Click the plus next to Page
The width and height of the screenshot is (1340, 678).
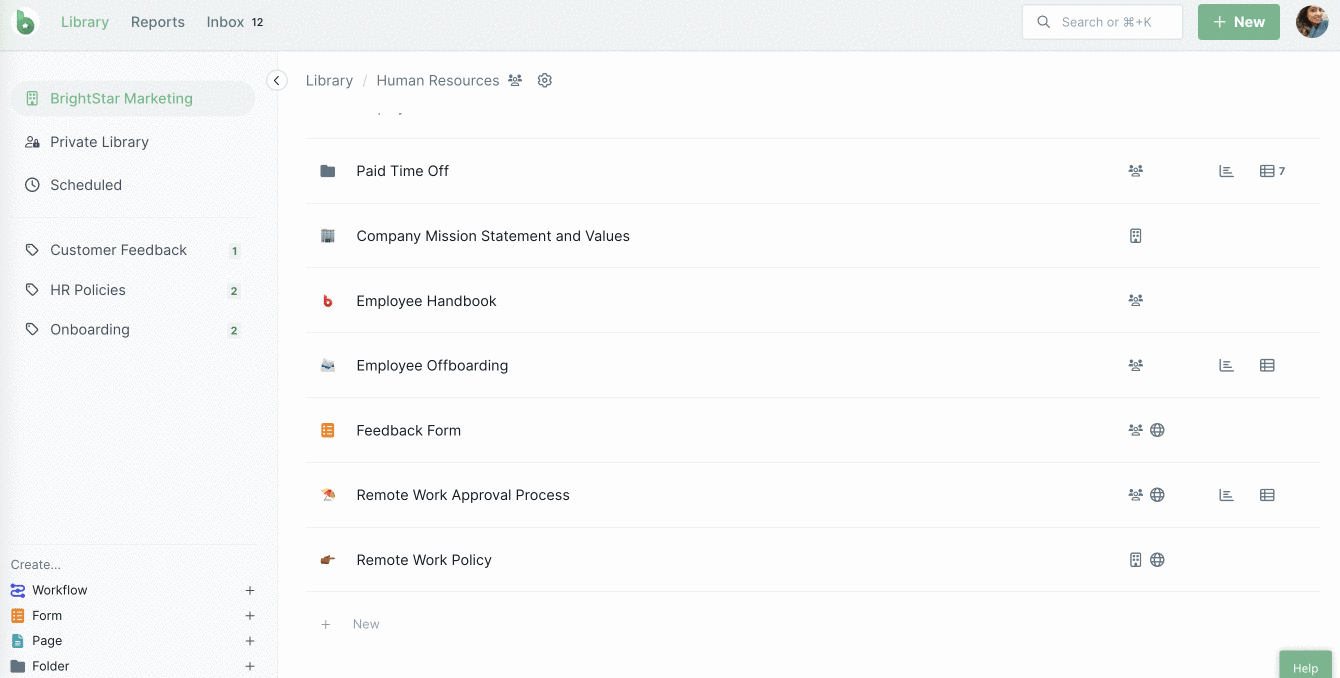250,641
